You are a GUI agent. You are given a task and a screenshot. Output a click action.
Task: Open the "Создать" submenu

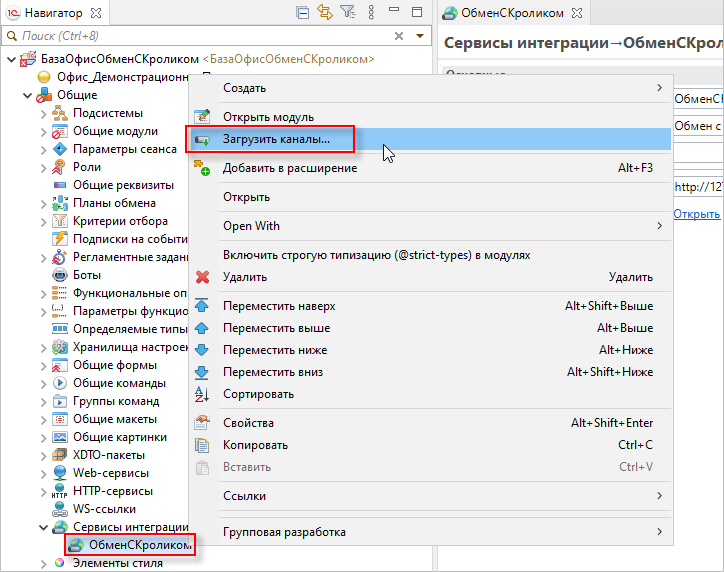pyautogui.click(x=245, y=88)
